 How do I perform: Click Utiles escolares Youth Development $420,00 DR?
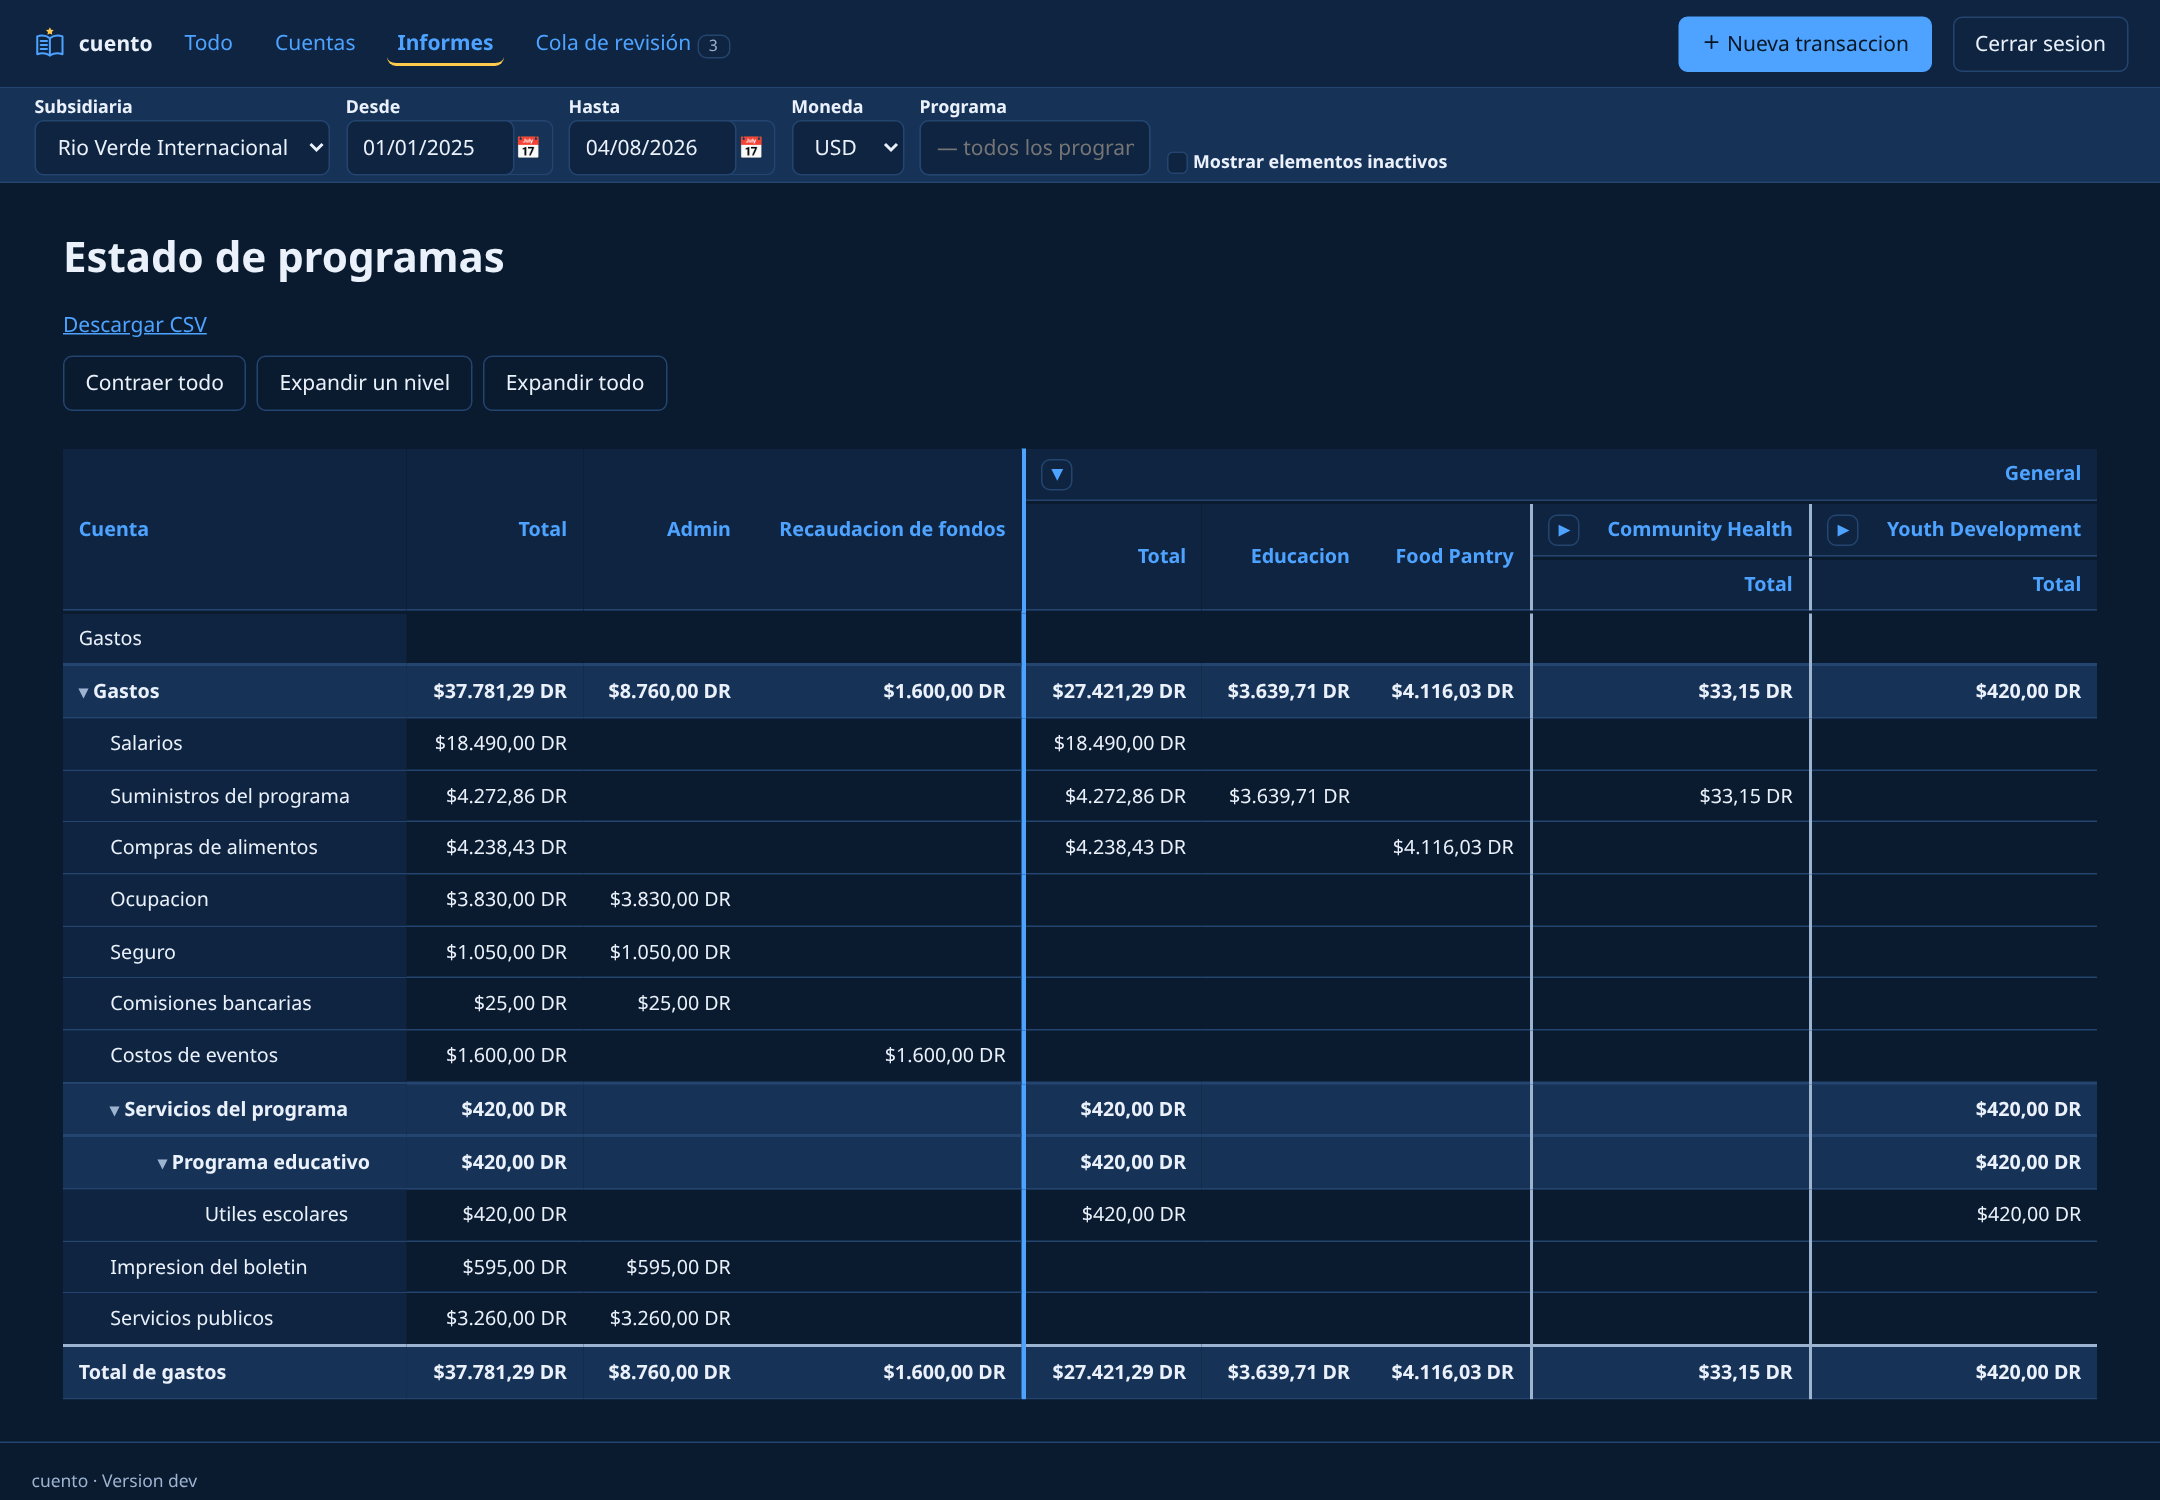2028,1214
